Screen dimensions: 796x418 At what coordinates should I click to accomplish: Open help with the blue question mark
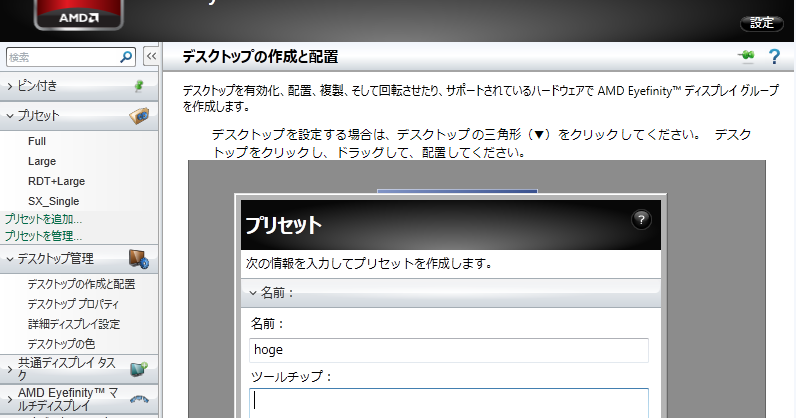(x=774, y=56)
